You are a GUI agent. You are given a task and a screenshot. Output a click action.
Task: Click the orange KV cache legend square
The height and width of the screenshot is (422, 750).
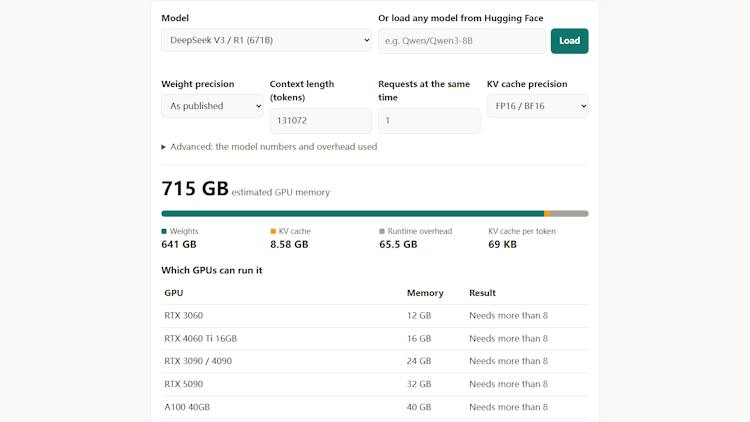pos(273,231)
